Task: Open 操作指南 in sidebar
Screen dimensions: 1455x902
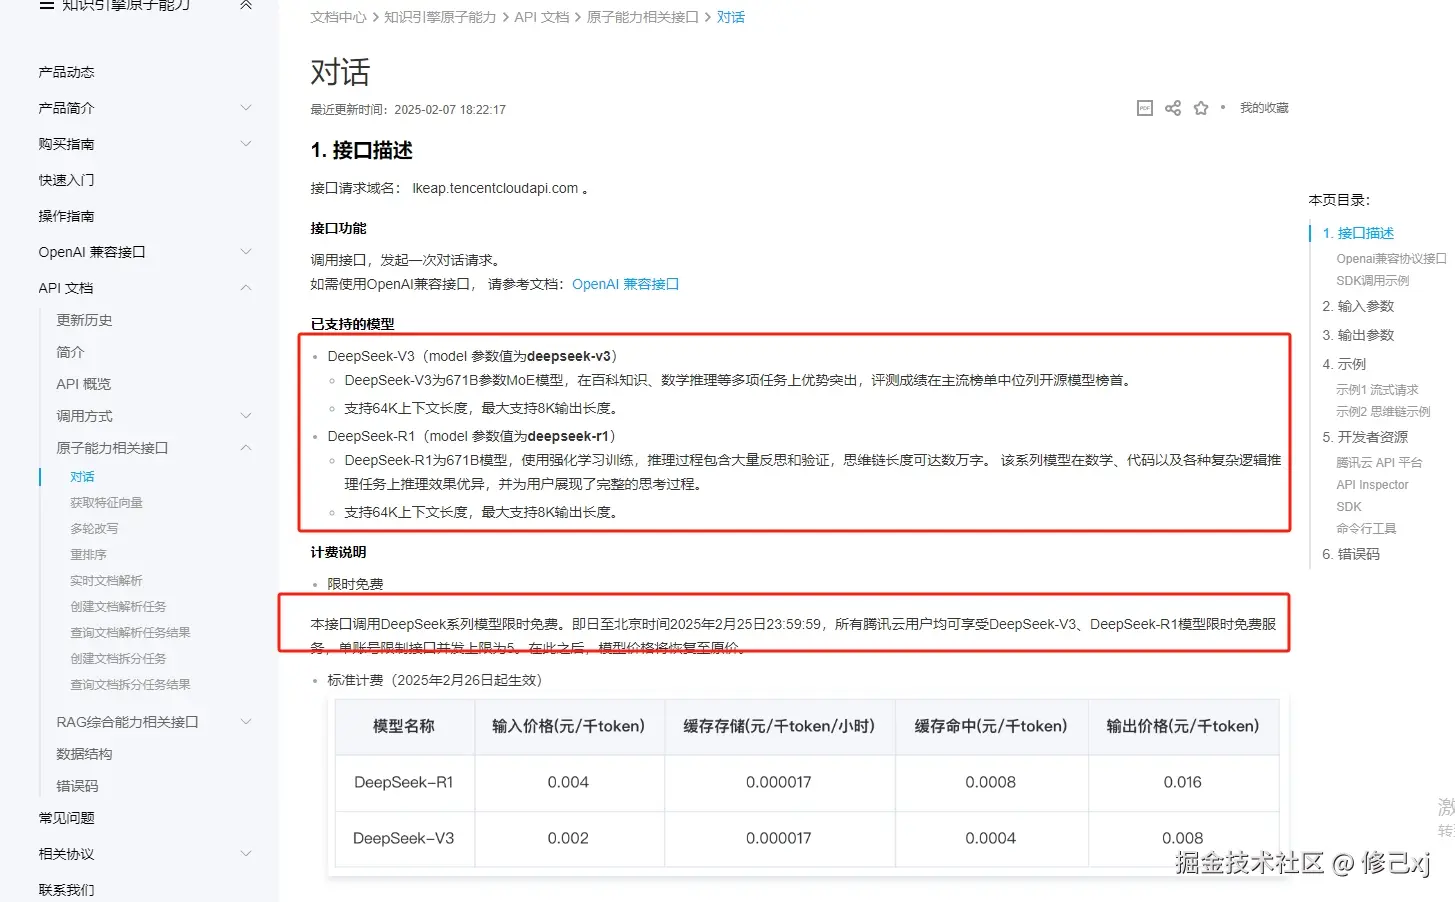Action: point(66,216)
